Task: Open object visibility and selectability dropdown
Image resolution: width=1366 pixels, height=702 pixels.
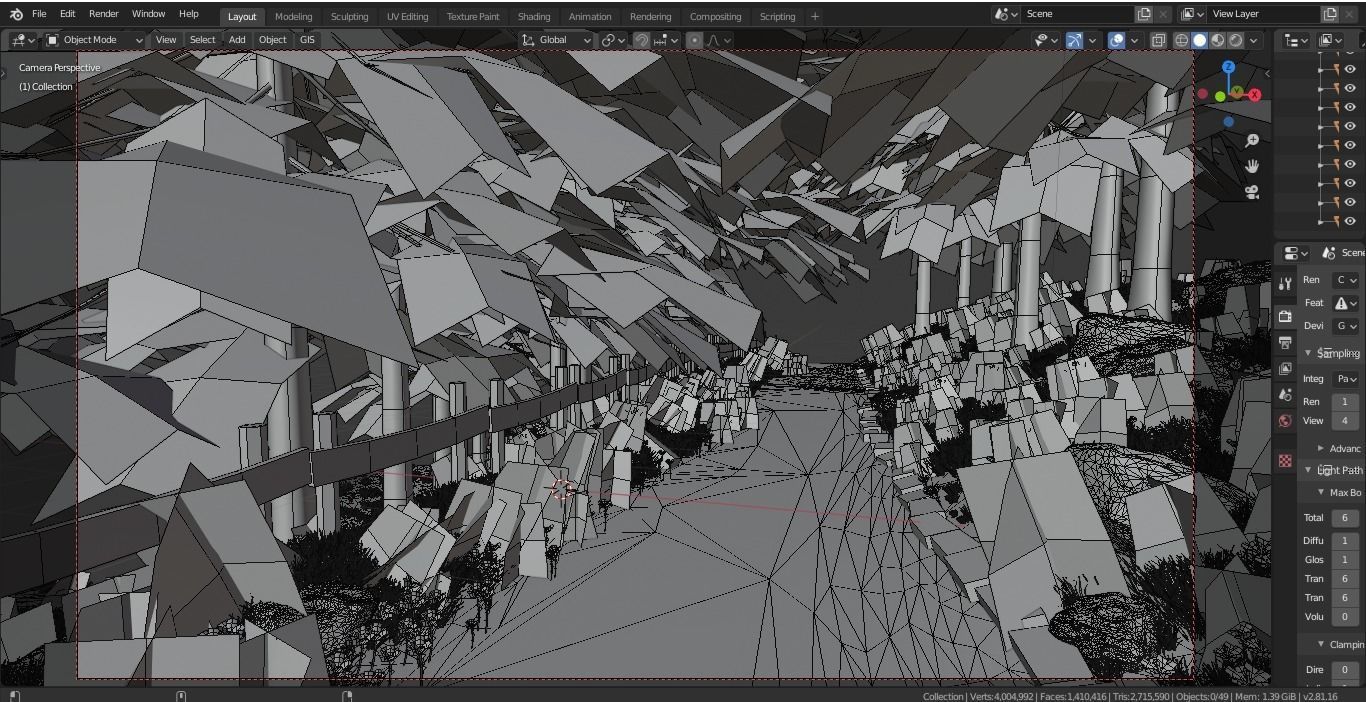Action: [x=1046, y=40]
